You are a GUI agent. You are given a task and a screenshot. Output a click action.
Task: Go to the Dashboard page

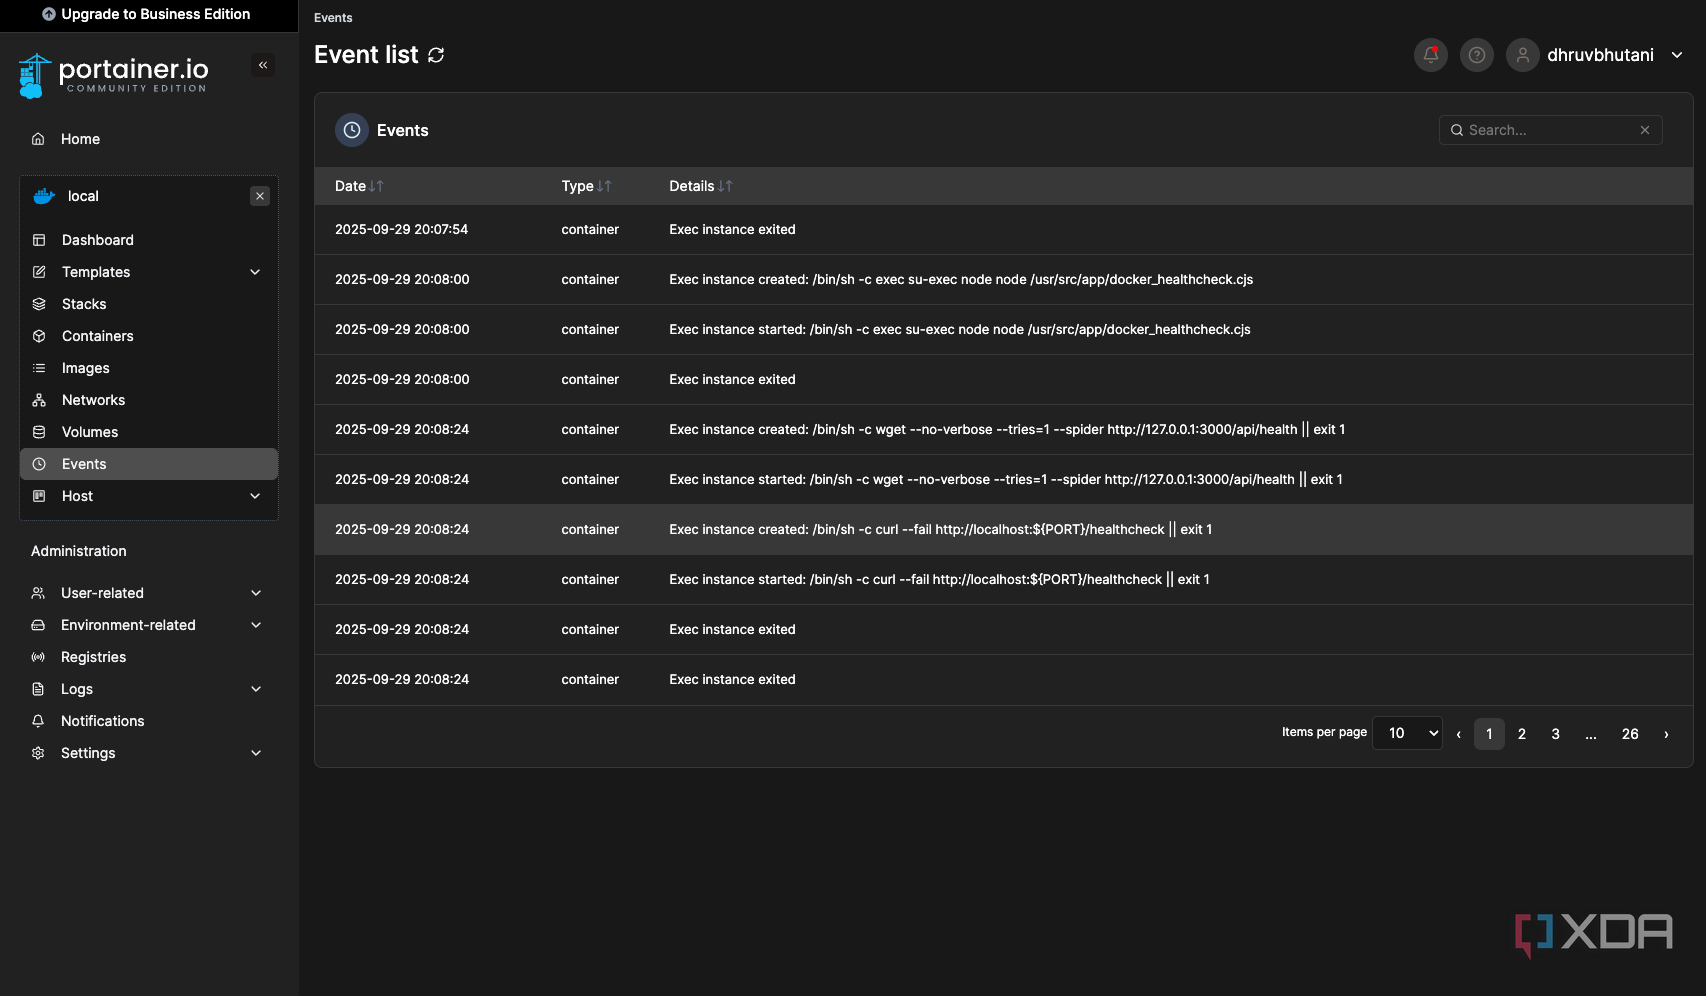click(149, 240)
